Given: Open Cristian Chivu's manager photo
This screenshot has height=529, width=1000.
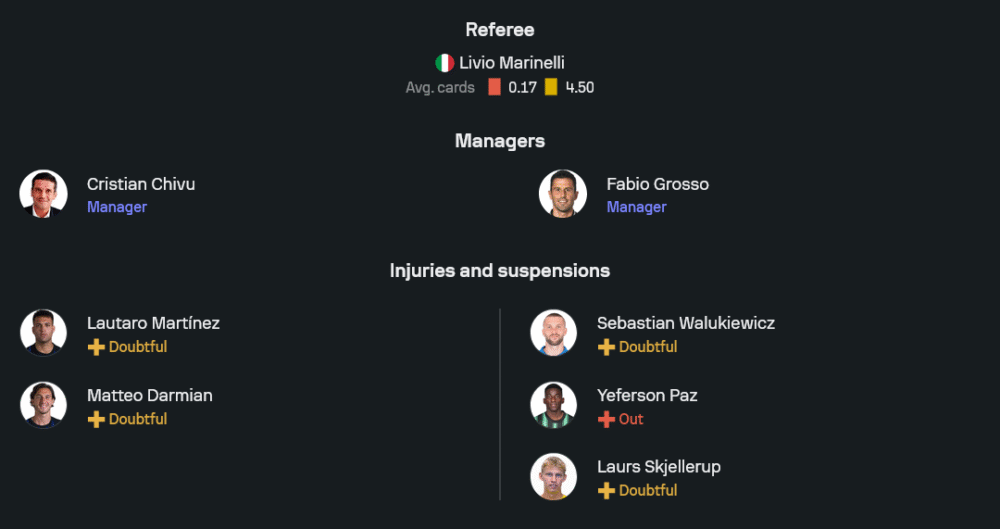Looking at the screenshot, I should pos(44,194).
